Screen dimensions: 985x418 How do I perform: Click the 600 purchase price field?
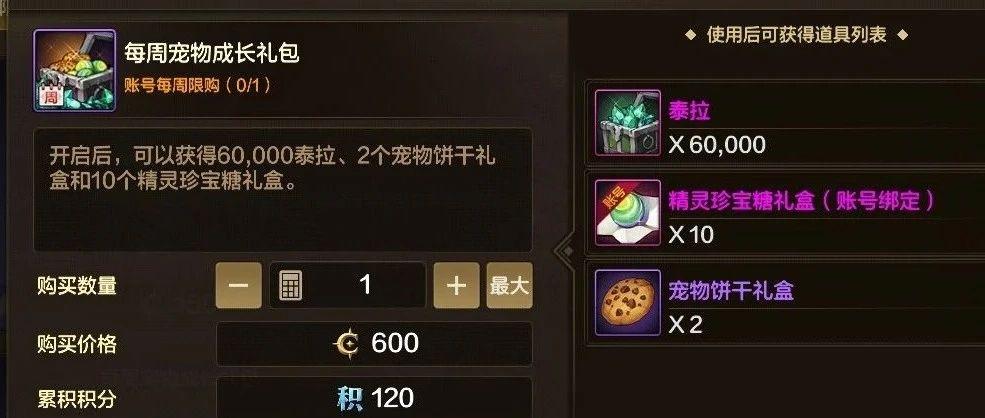pos(374,344)
